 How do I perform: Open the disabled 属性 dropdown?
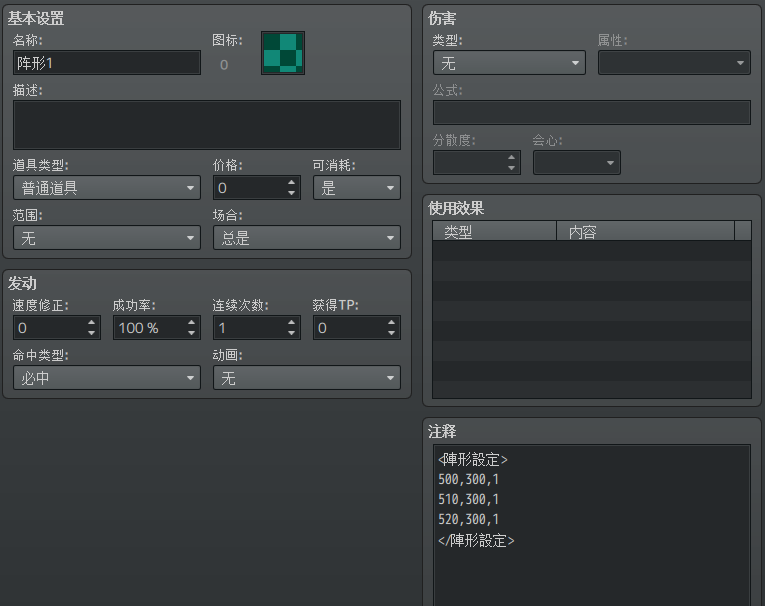674,63
